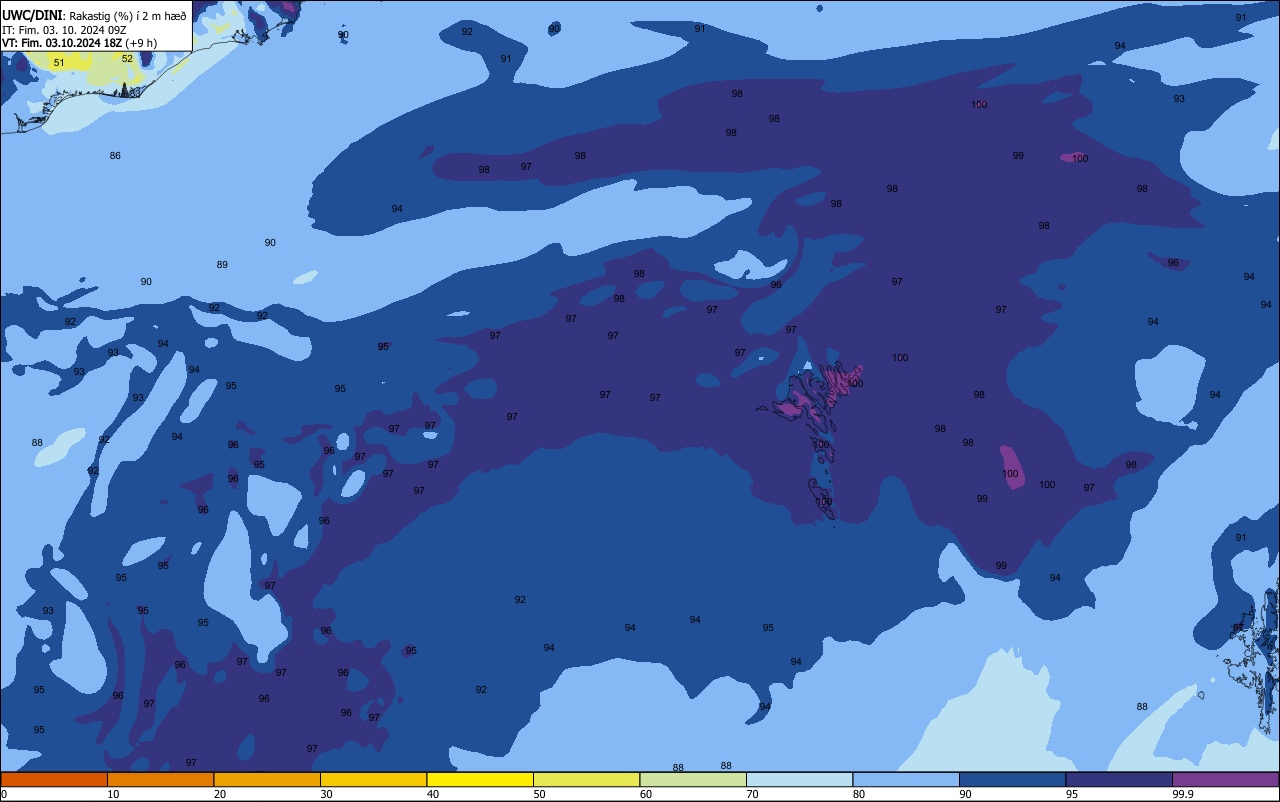Click the 95–99.9 dark indigo legend segment
The height and width of the screenshot is (802, 1280).
(1119, 779)
